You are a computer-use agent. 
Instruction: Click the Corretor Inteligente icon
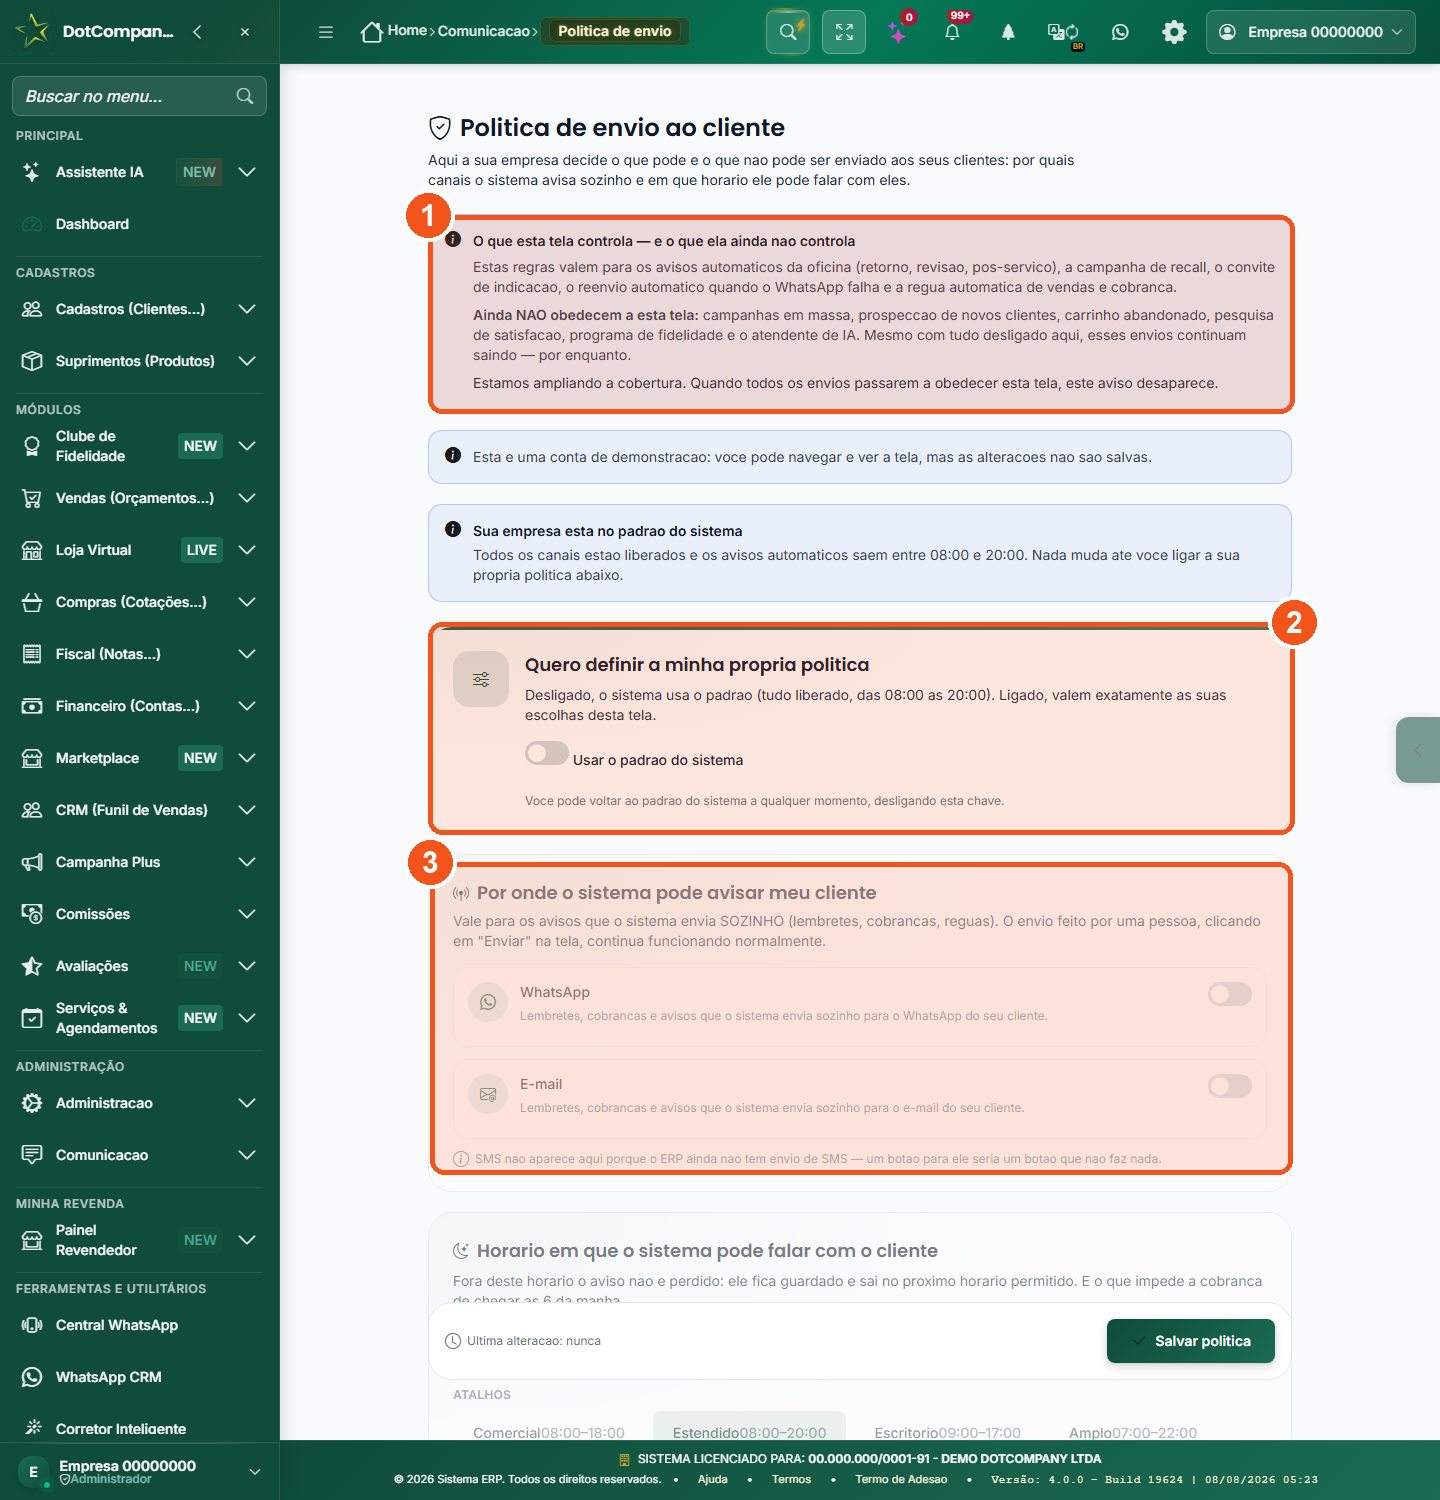tap(32, 1428)
